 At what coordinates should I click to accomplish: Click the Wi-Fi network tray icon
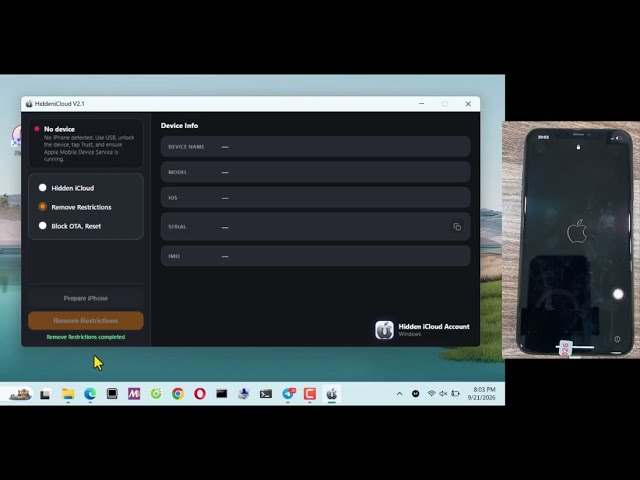coord(431,393)
